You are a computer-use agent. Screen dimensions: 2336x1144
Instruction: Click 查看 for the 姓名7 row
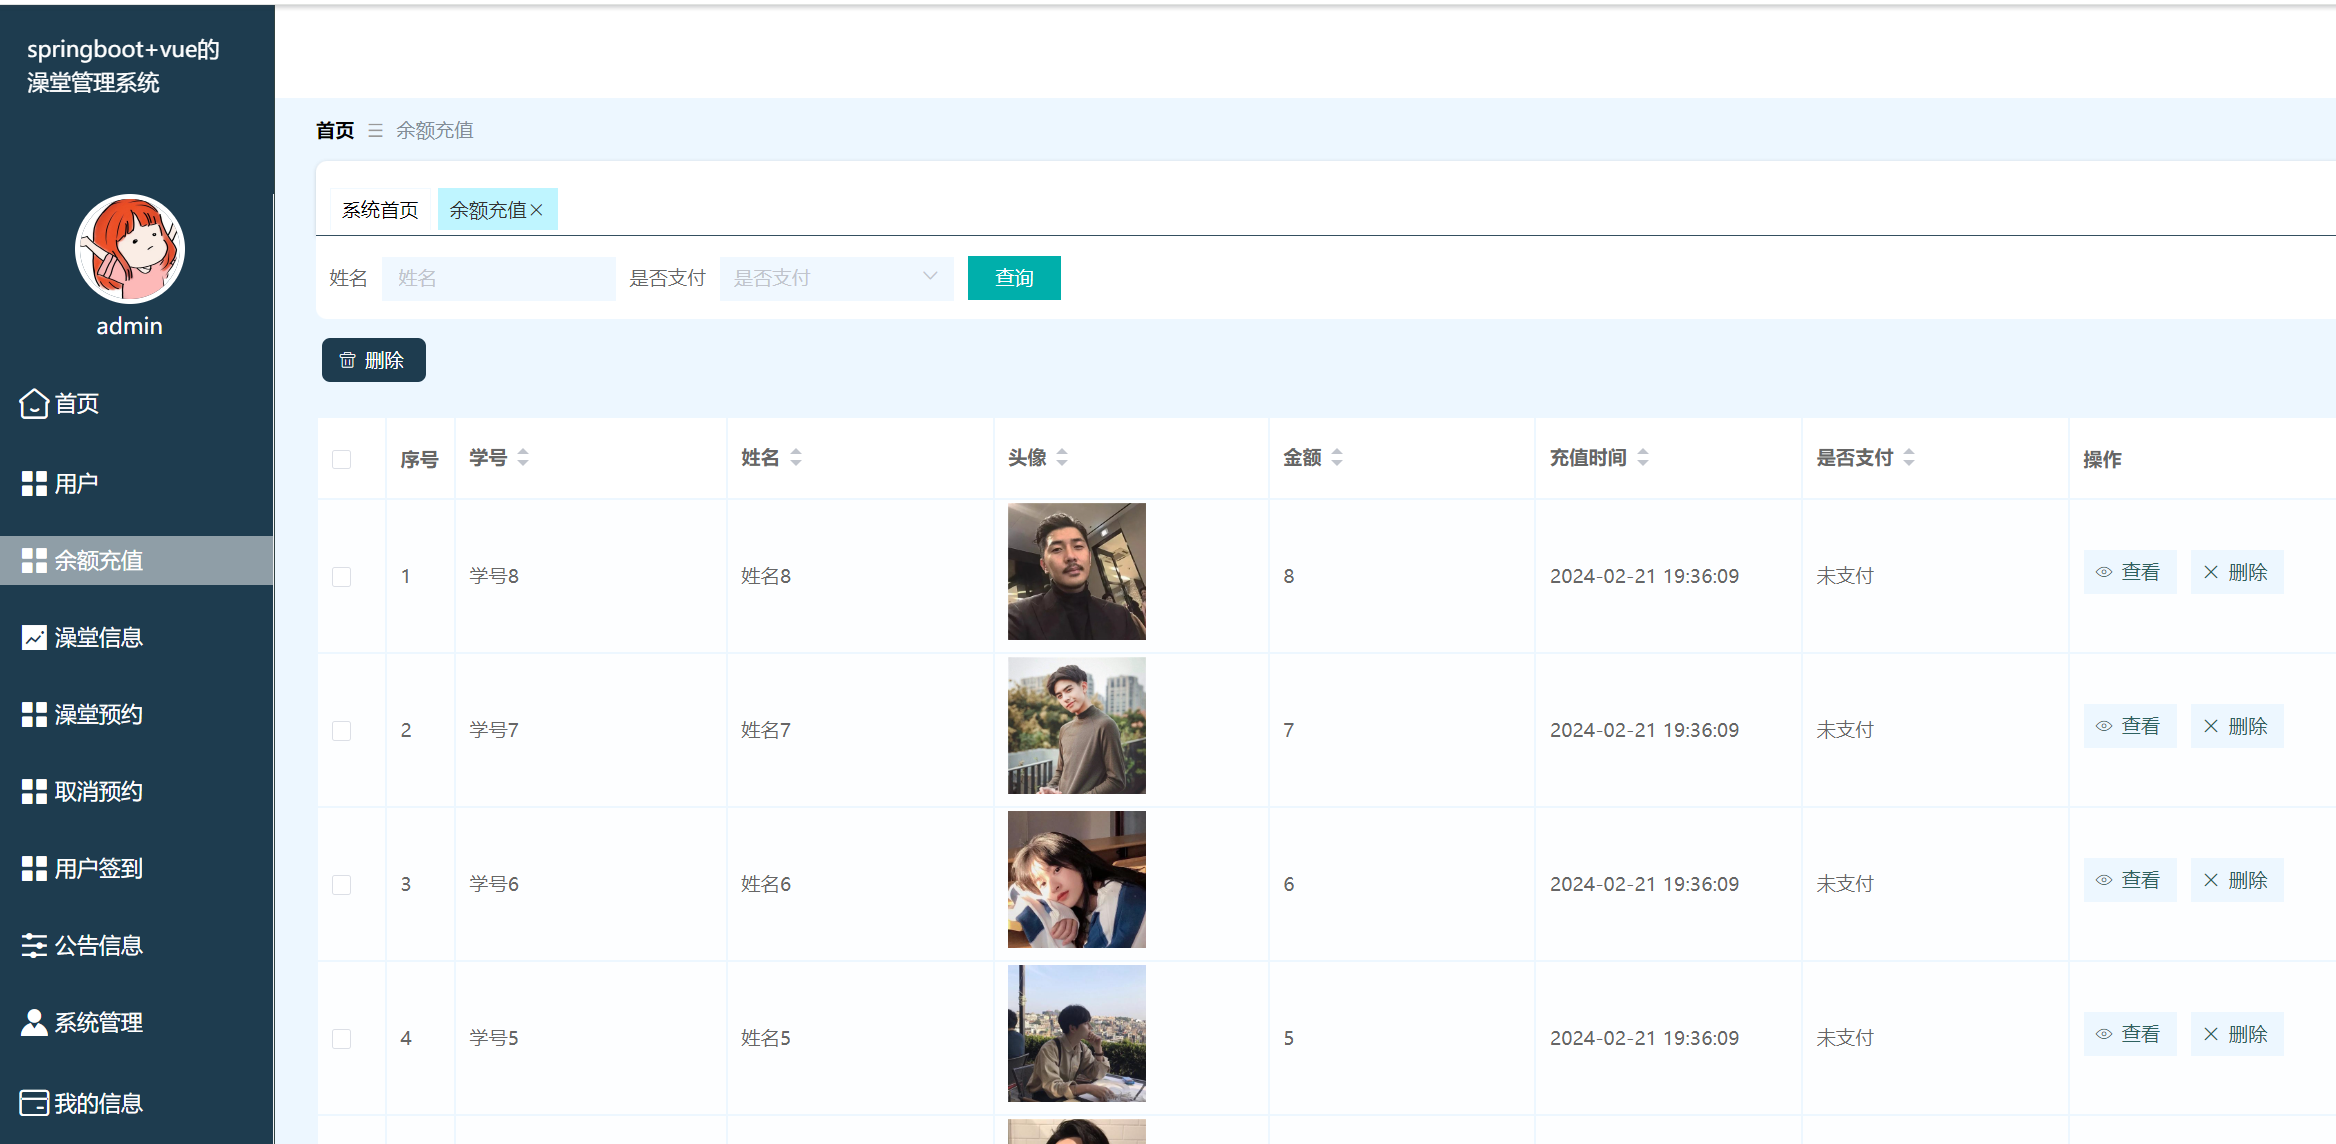point(2129,726)
